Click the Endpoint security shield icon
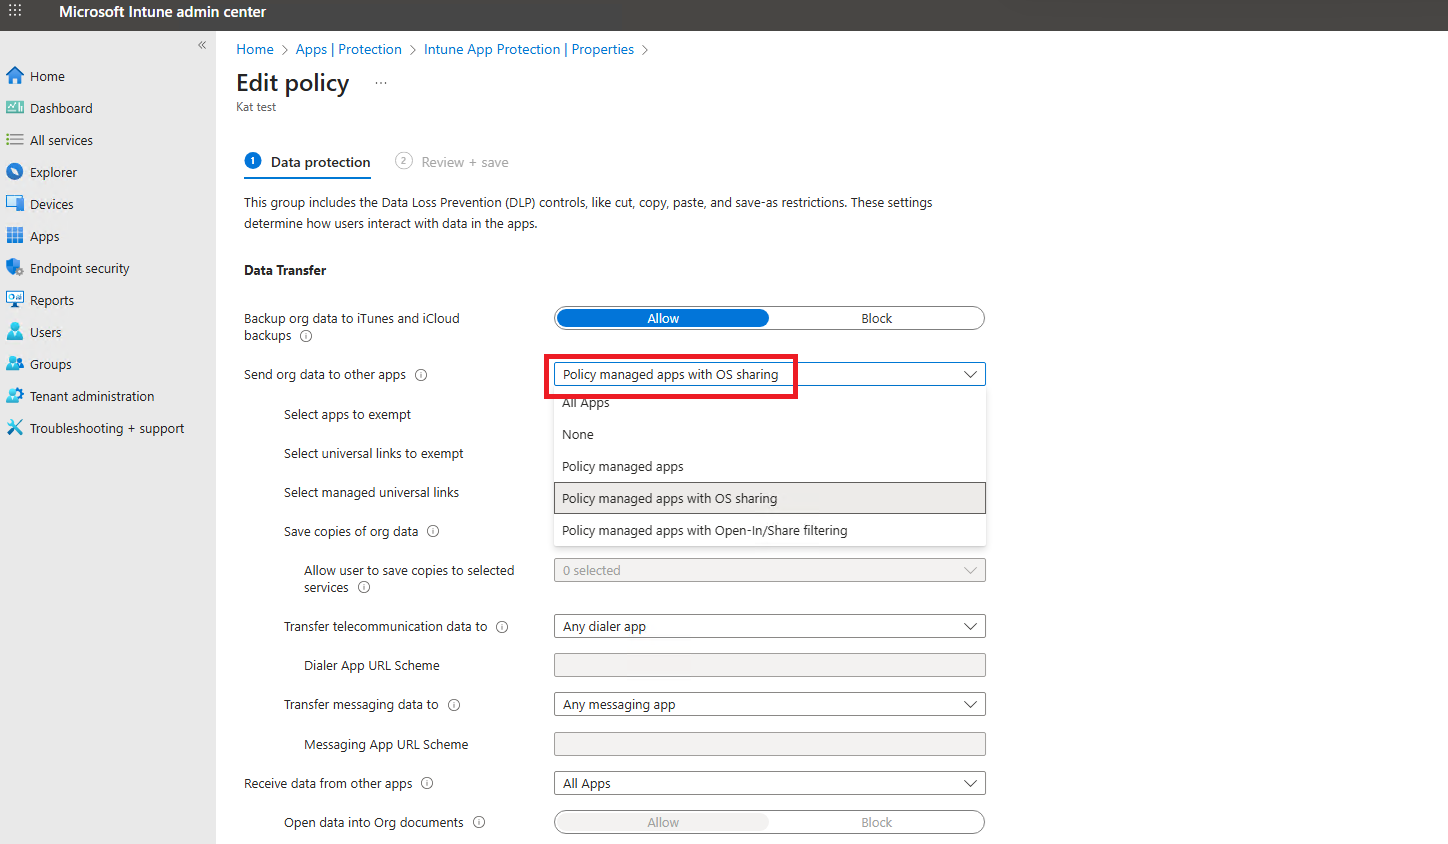 (15, 267)
